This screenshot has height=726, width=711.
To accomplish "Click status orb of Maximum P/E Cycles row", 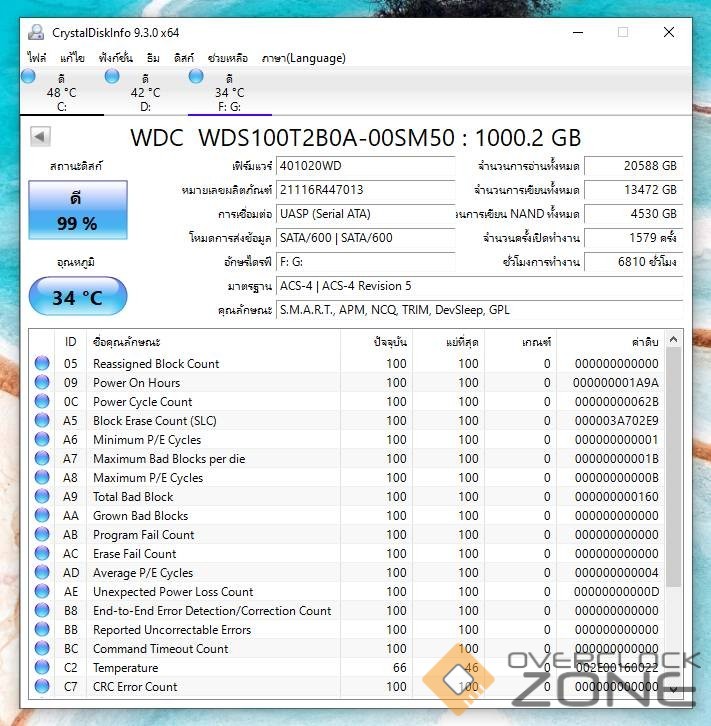I will [42, 477].
